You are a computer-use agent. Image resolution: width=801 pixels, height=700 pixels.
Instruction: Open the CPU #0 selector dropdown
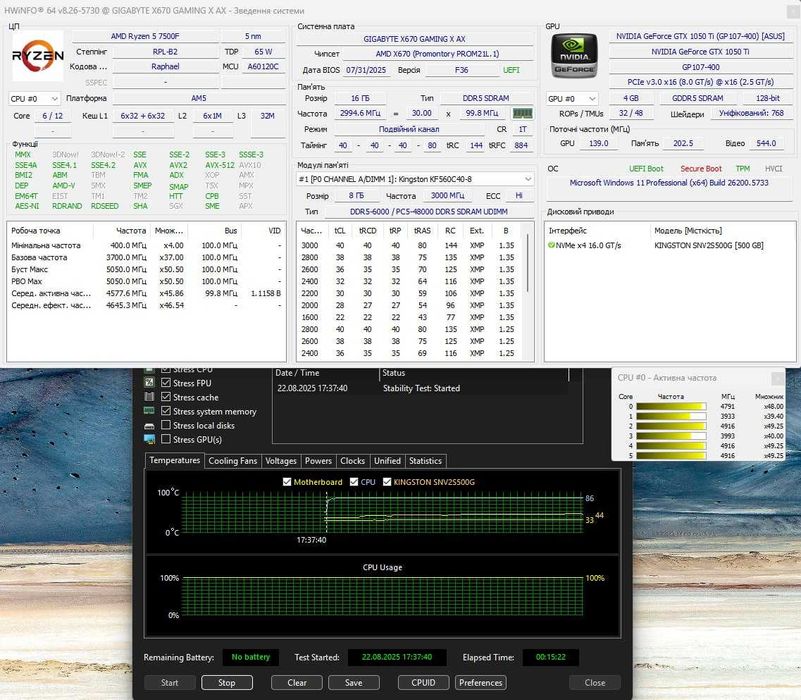[34, 99]
